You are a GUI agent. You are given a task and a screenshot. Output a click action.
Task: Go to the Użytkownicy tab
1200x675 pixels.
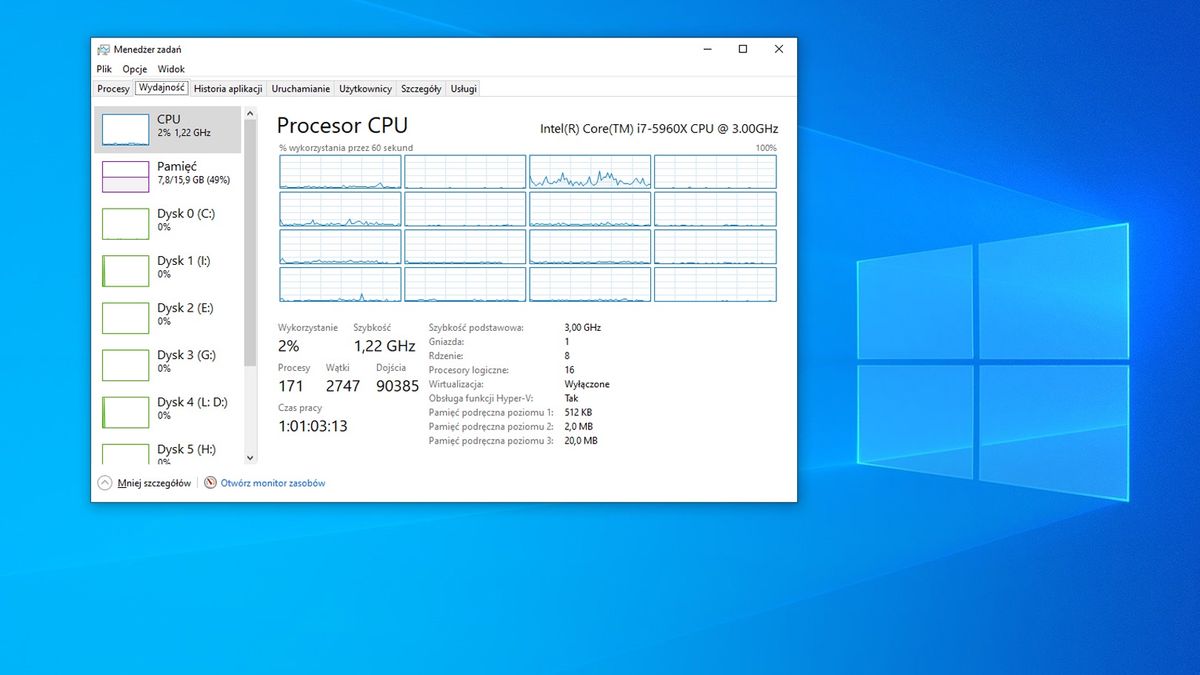point(365,89)
